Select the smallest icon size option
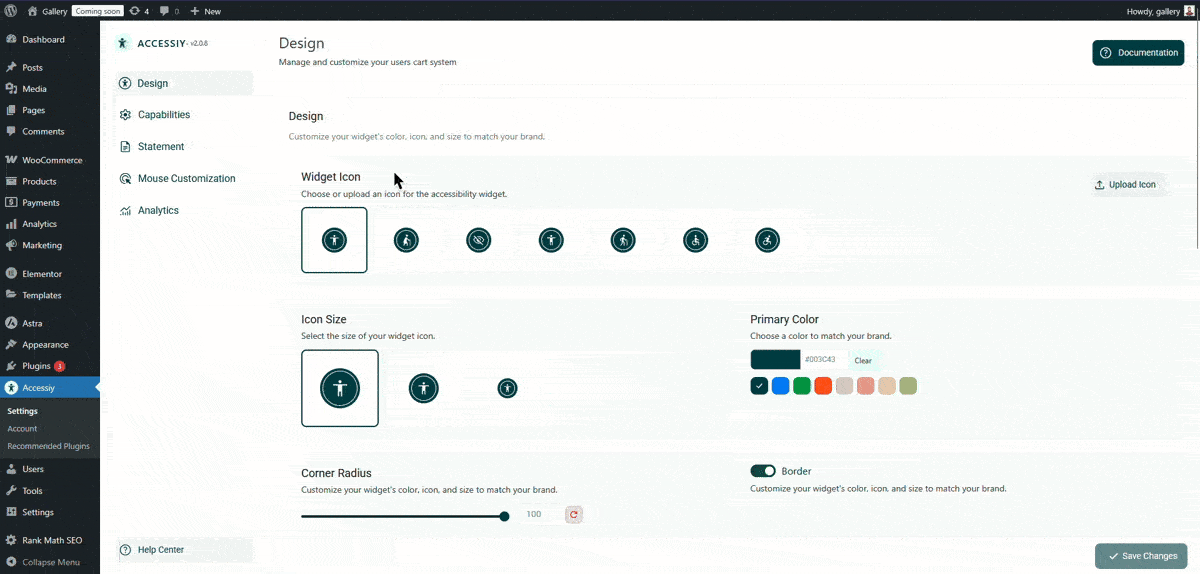1200x574 pixels. click(508, 388)
